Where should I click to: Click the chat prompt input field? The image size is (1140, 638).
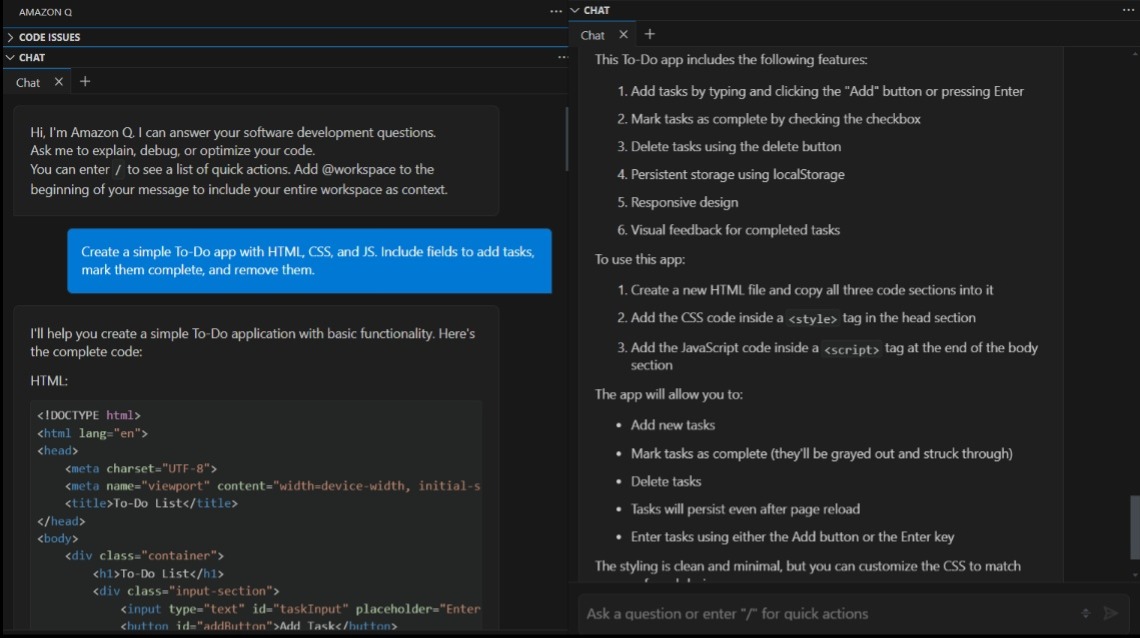coord(829,614)
